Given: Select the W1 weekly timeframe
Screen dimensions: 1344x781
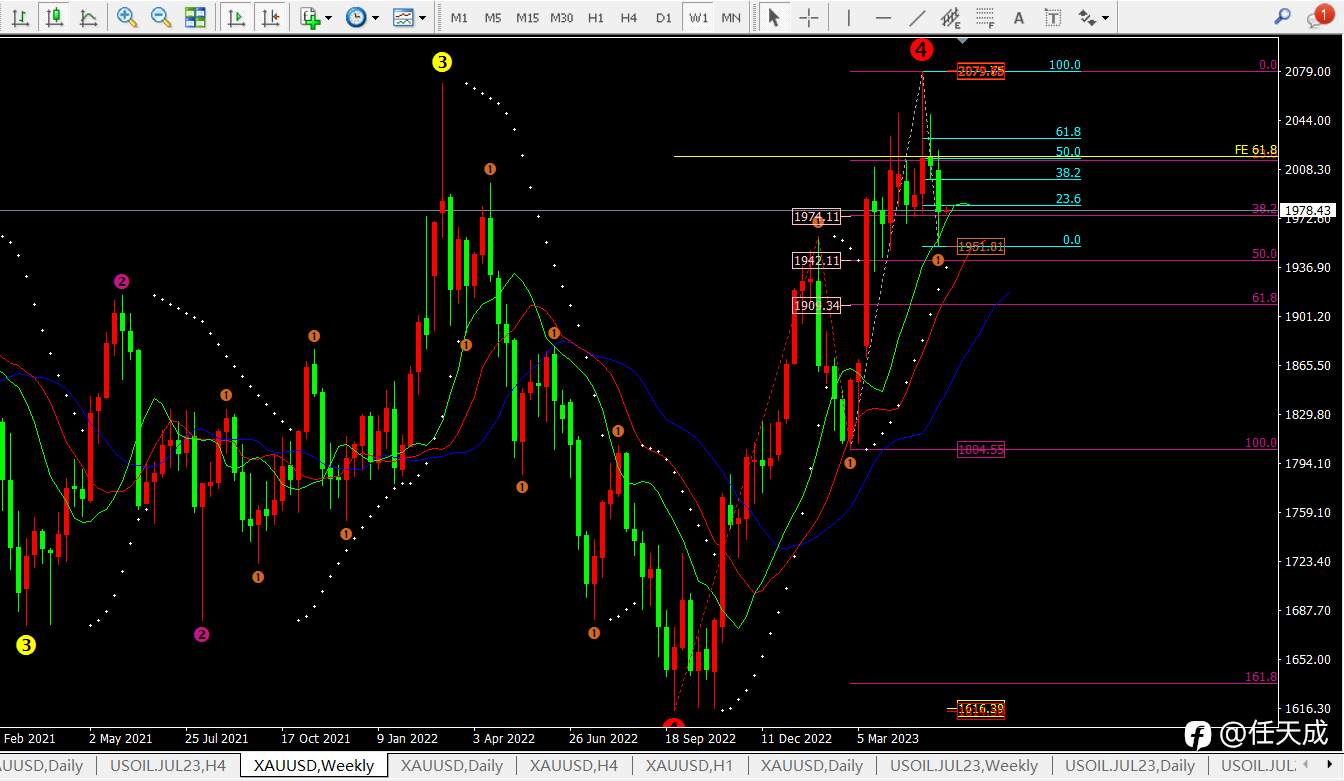Looking at the screenshot, I should tap(698, 18).
